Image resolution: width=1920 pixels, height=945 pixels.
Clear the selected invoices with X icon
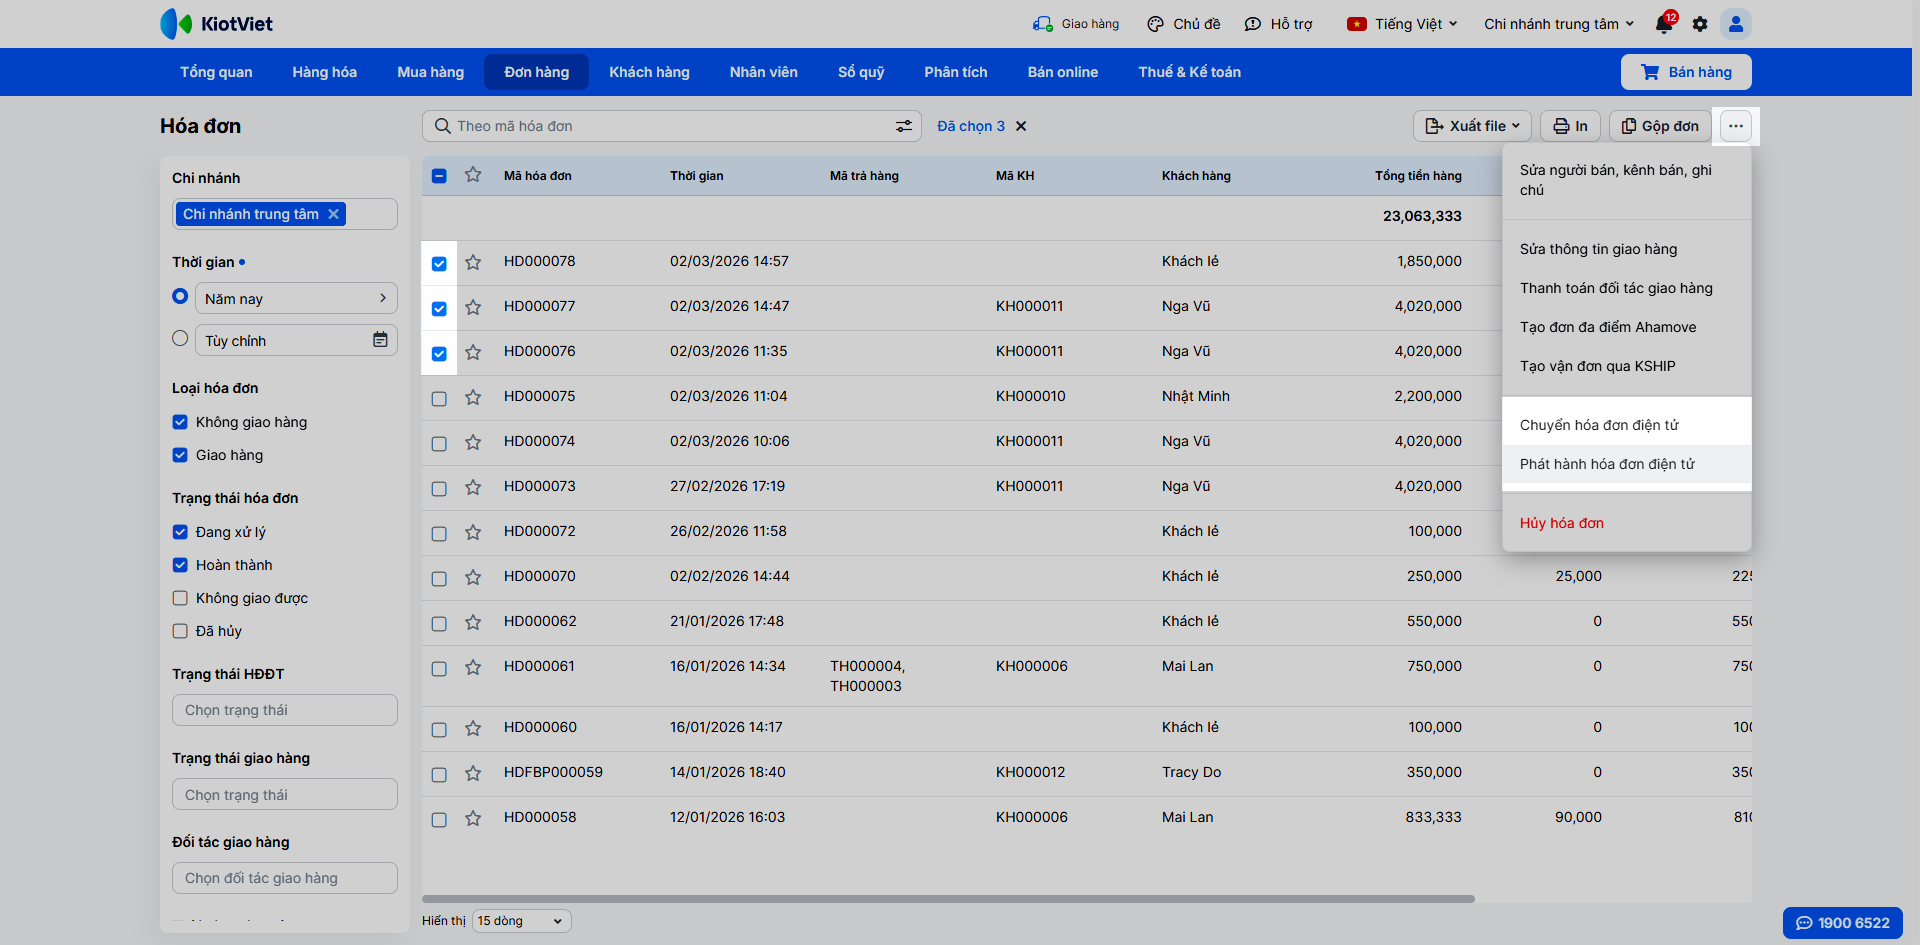coord(1021,126)
